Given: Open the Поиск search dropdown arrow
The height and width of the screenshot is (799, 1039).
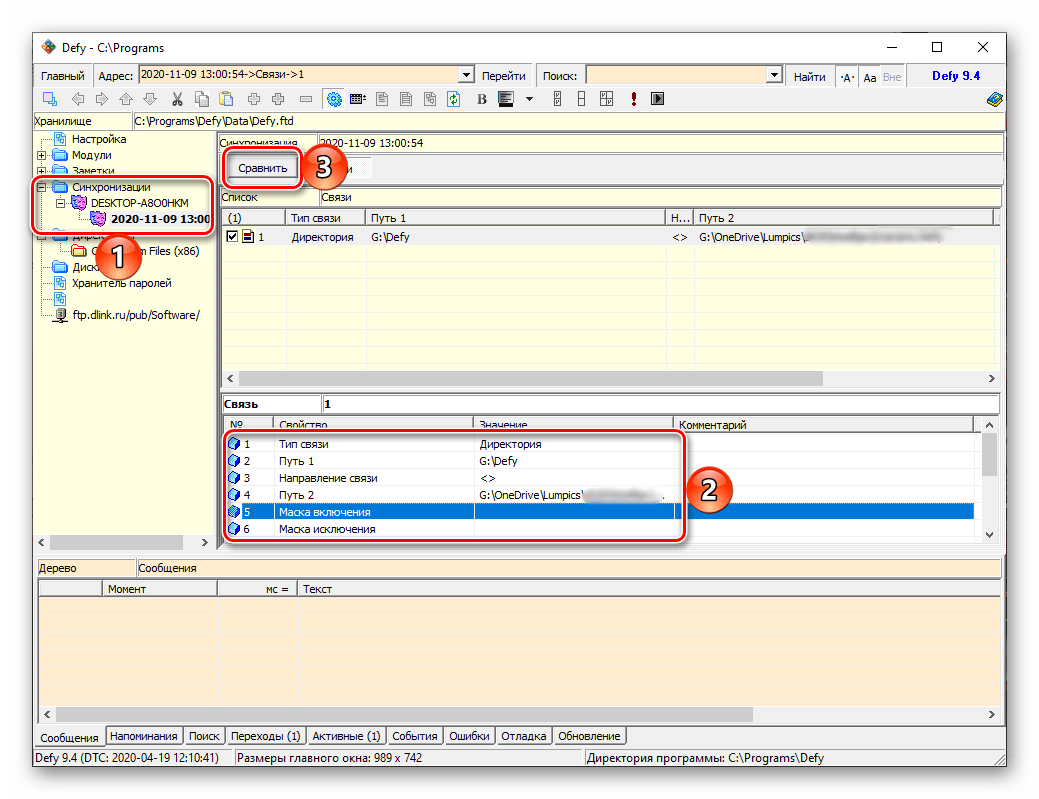Looking at the screenshot, I should pyautogui.click(x=773, y=76).
